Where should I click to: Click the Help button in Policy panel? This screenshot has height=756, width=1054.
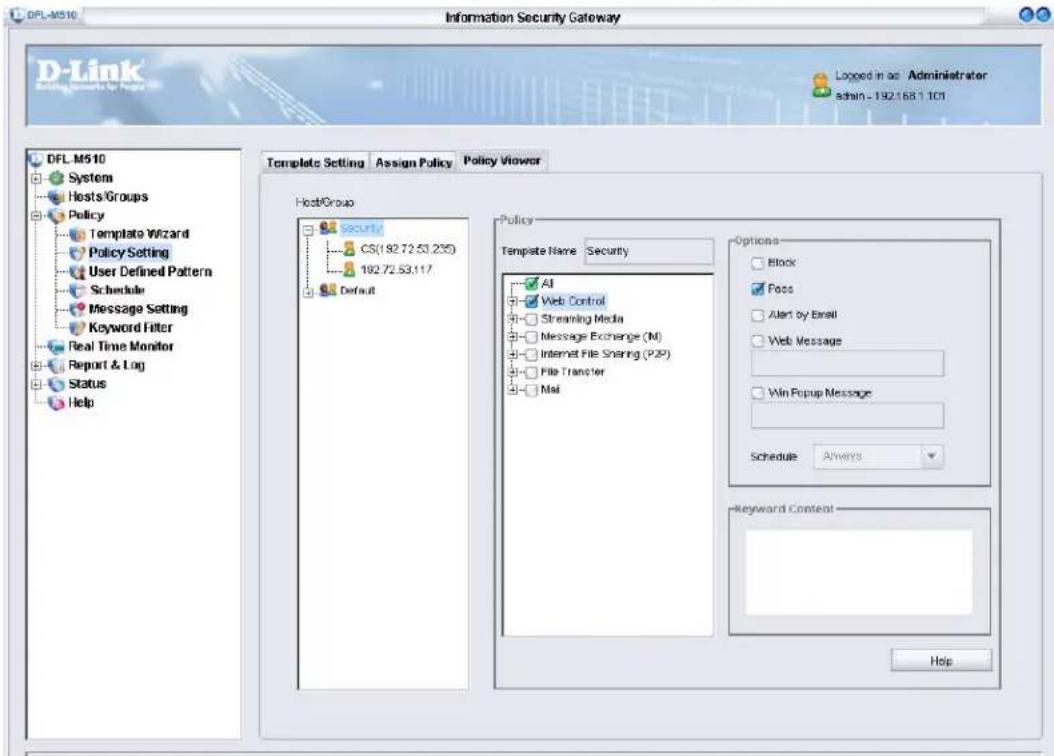[x=940, y=661]
